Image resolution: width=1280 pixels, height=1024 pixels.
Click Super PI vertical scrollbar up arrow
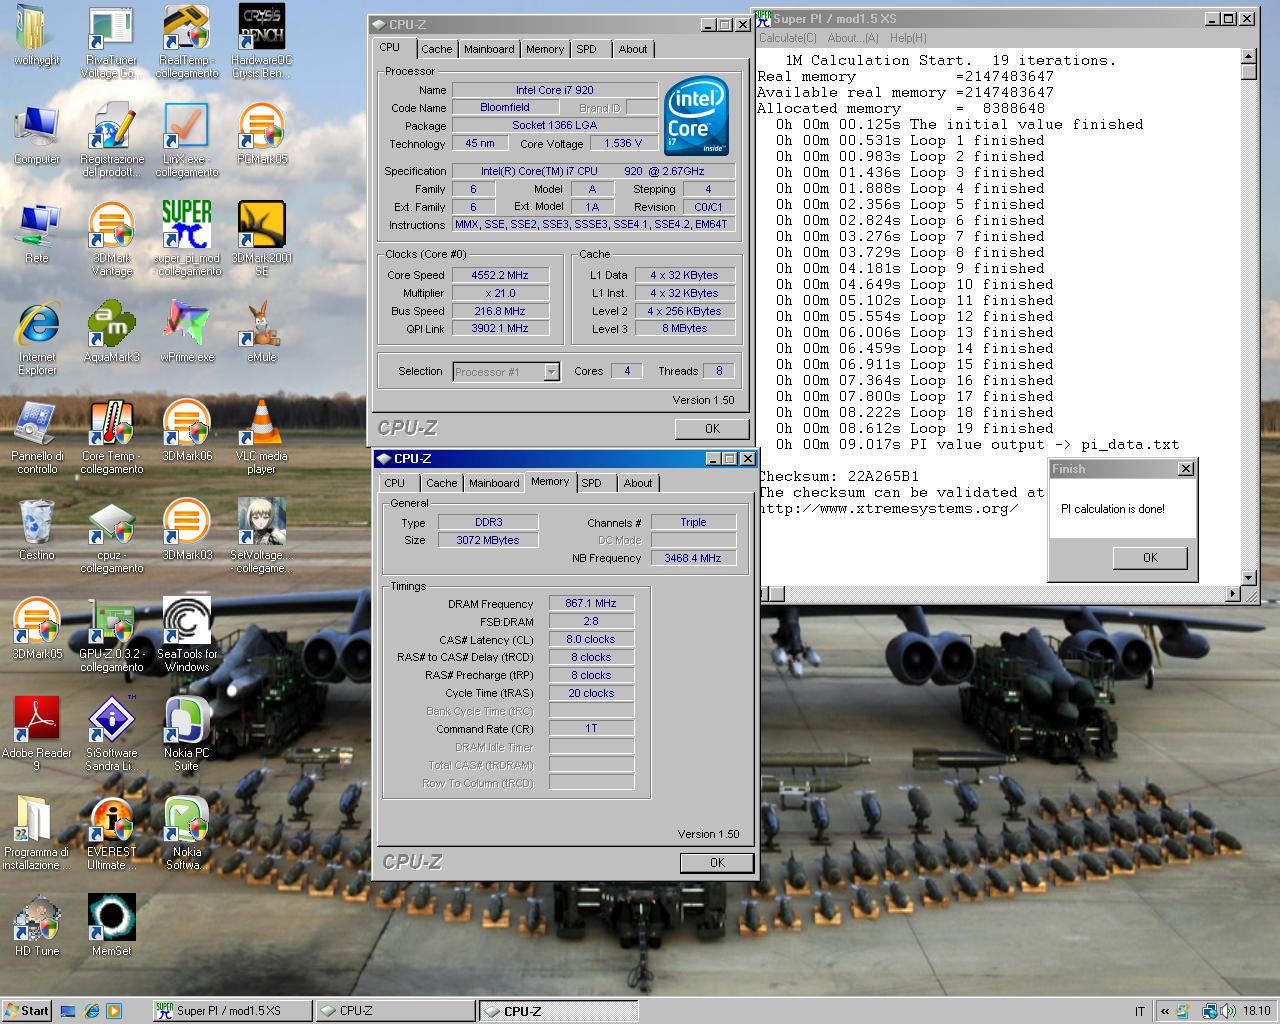coord(1248,56)
